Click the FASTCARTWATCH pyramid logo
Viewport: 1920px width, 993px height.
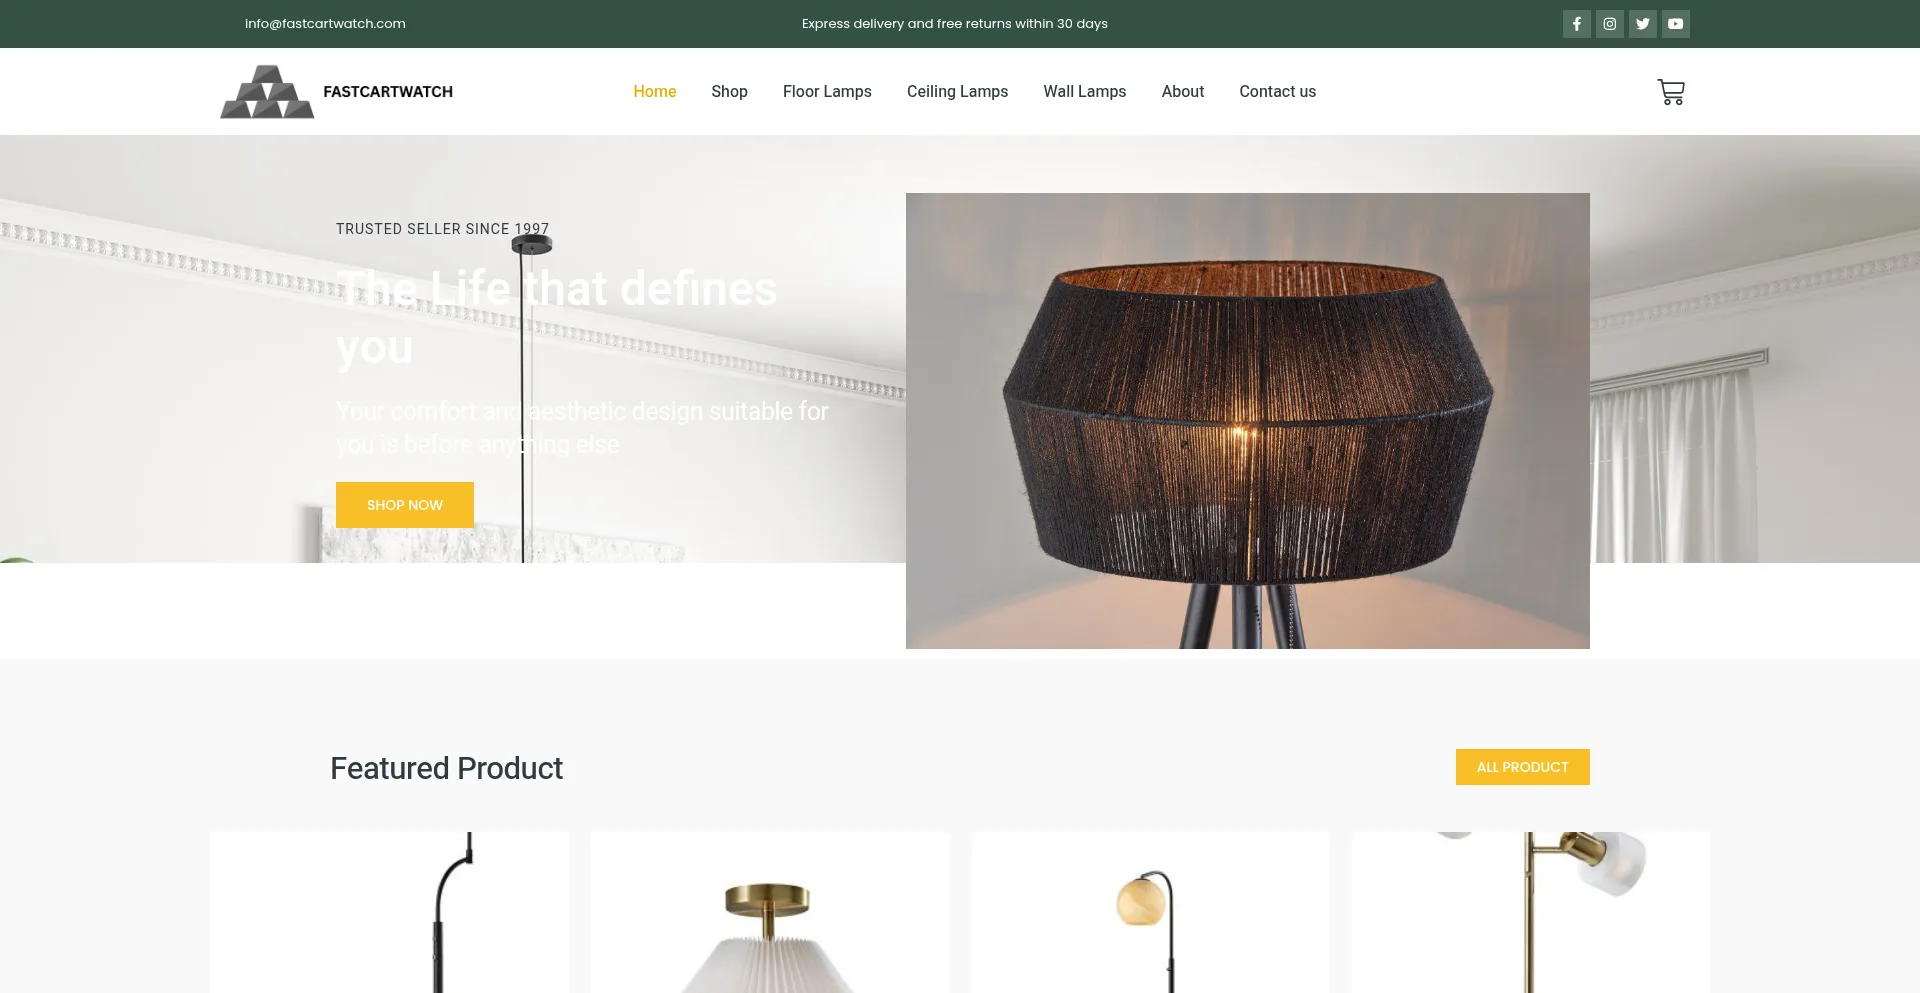click(x=267, y=92)
